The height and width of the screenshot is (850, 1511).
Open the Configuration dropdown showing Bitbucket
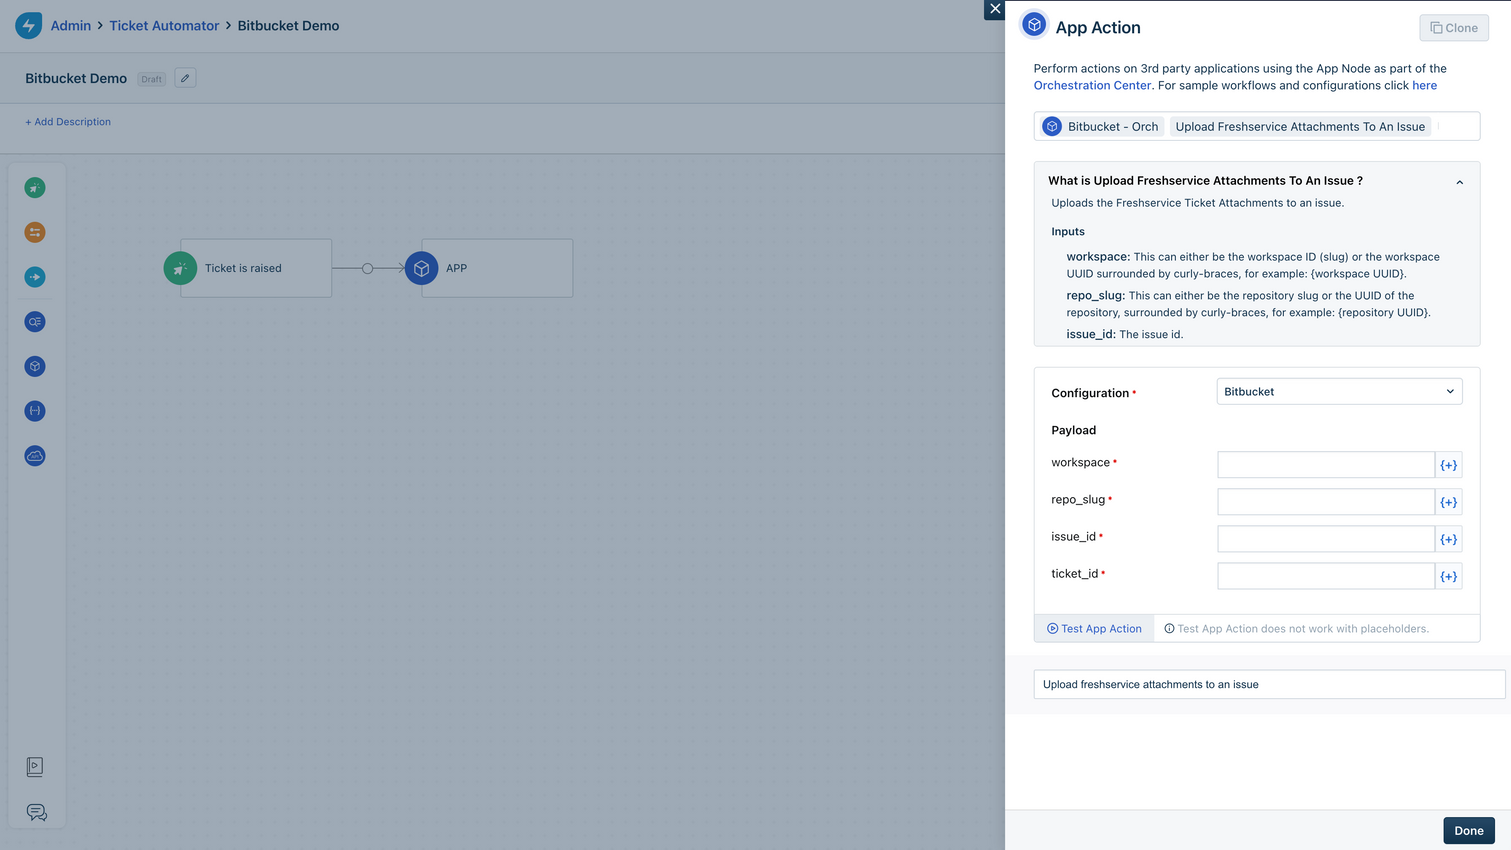click(x=1338, y=392)
